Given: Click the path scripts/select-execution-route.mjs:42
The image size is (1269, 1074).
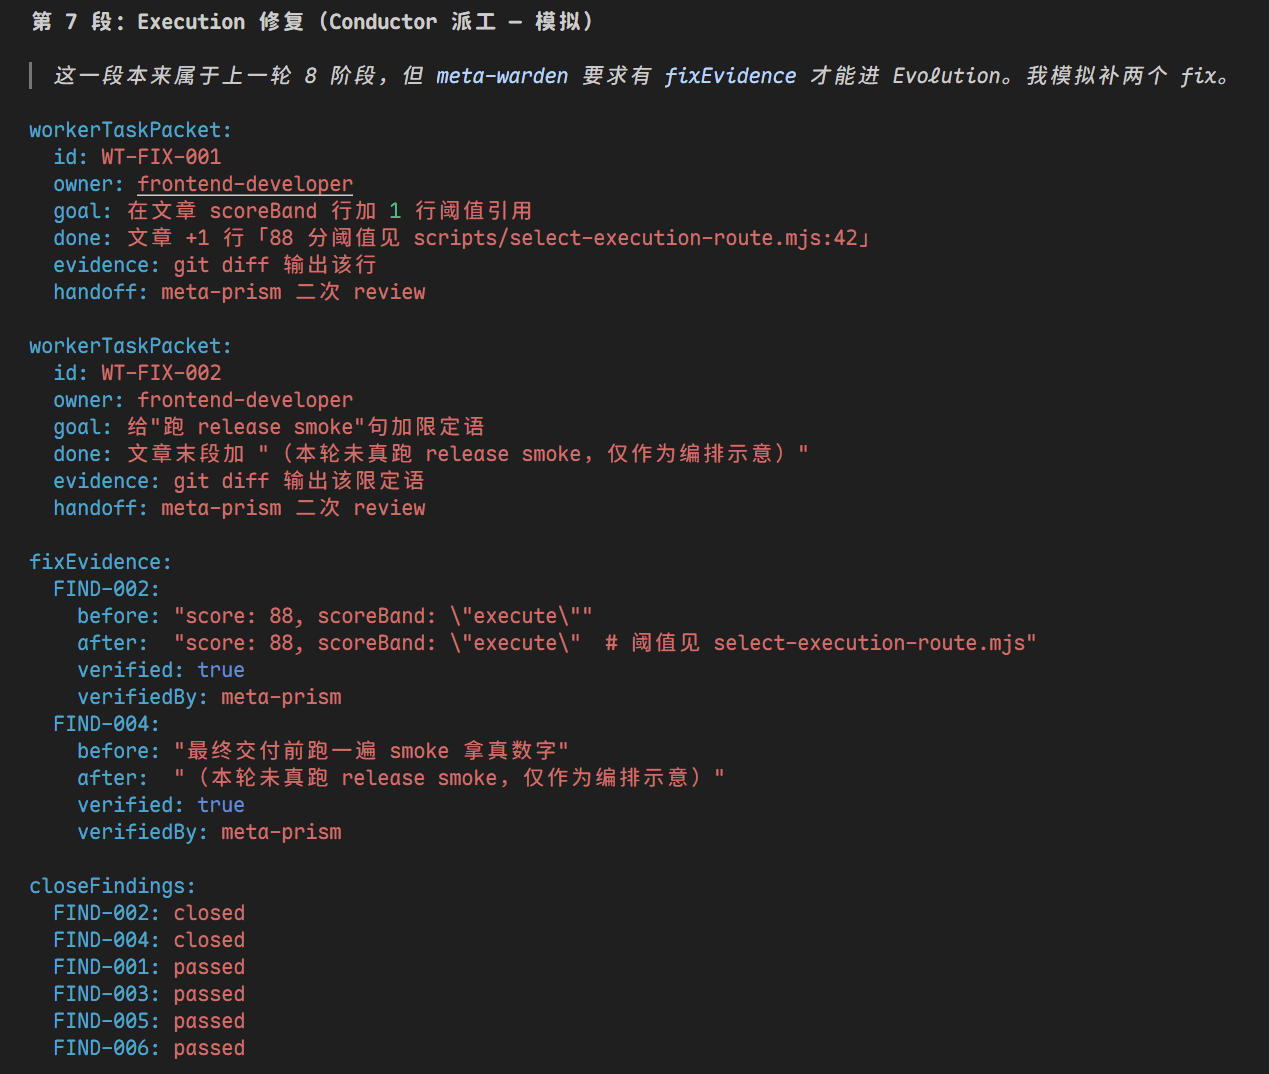Looking at the screenshot, I should [x=636, y=238].
